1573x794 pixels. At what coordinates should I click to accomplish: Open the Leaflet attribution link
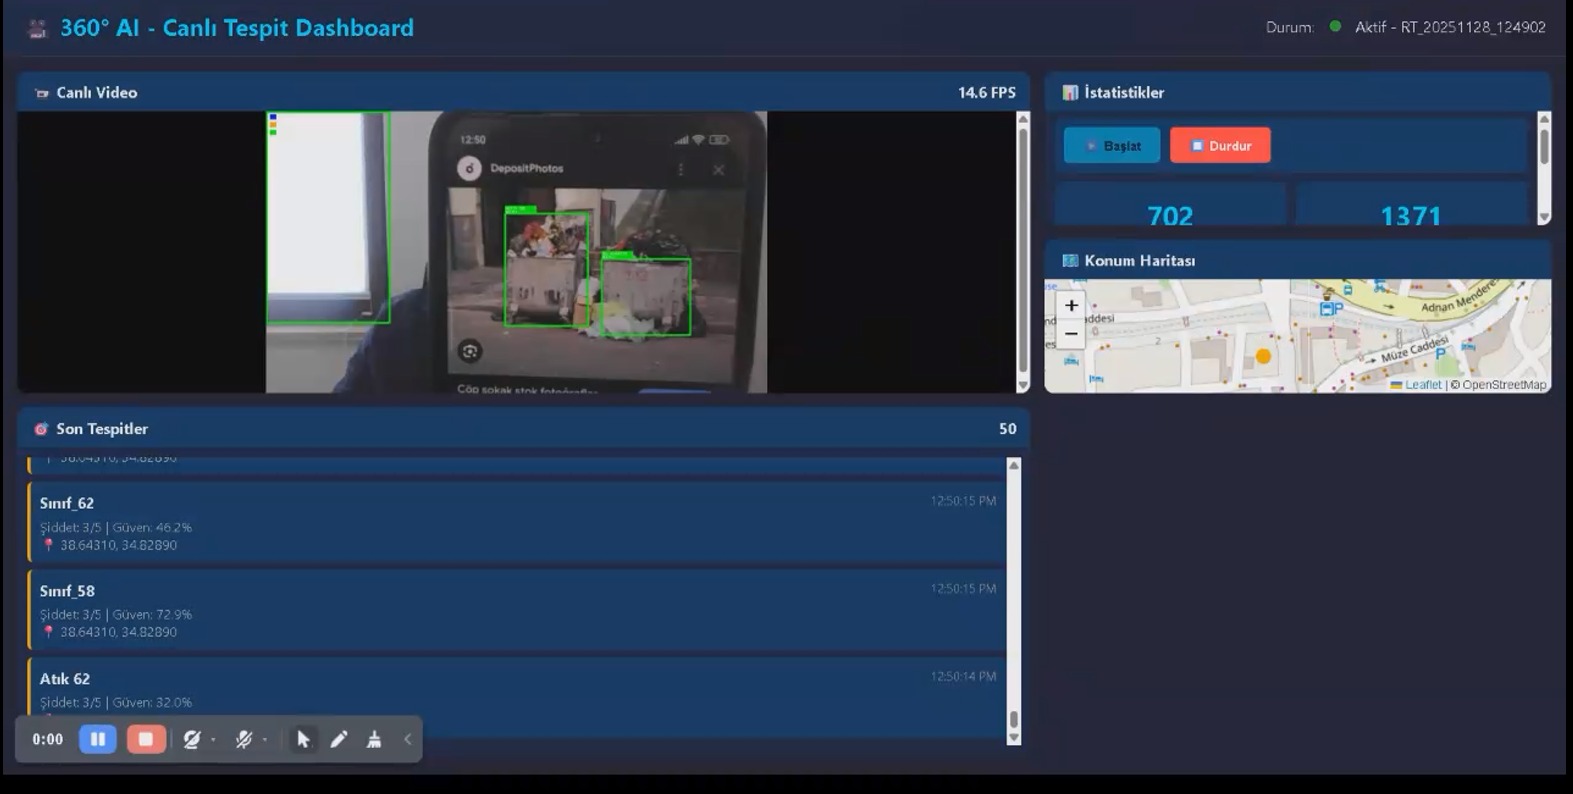[x=1422, y=385]
